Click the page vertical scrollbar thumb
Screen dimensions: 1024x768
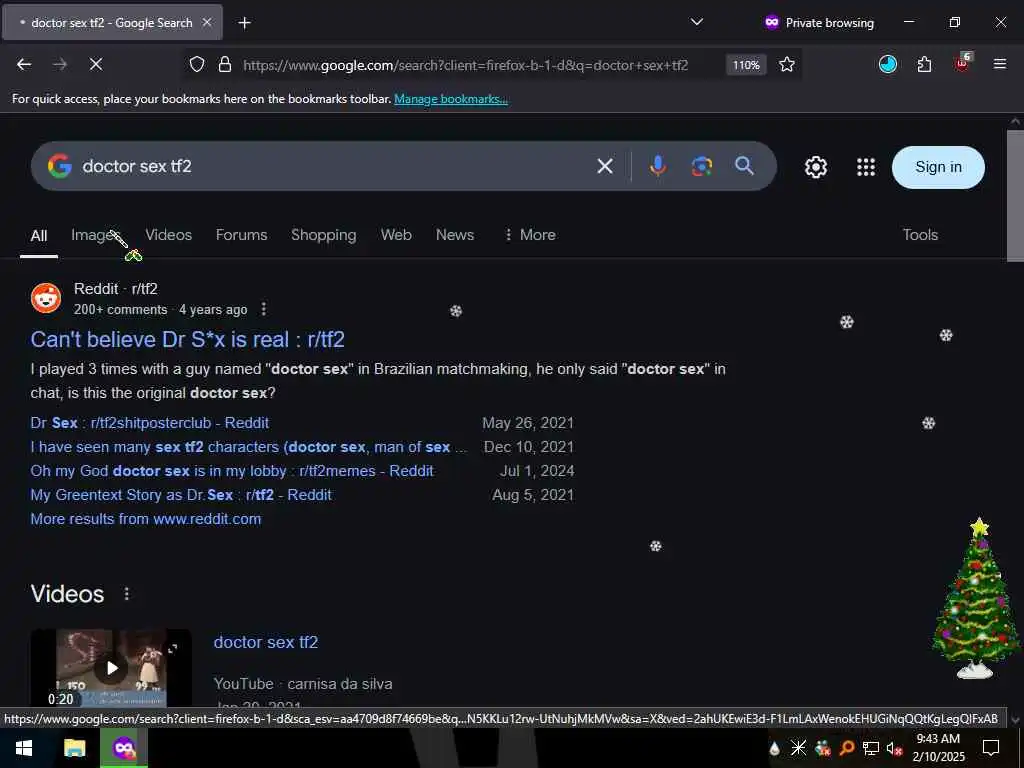tap(1015, 196)
